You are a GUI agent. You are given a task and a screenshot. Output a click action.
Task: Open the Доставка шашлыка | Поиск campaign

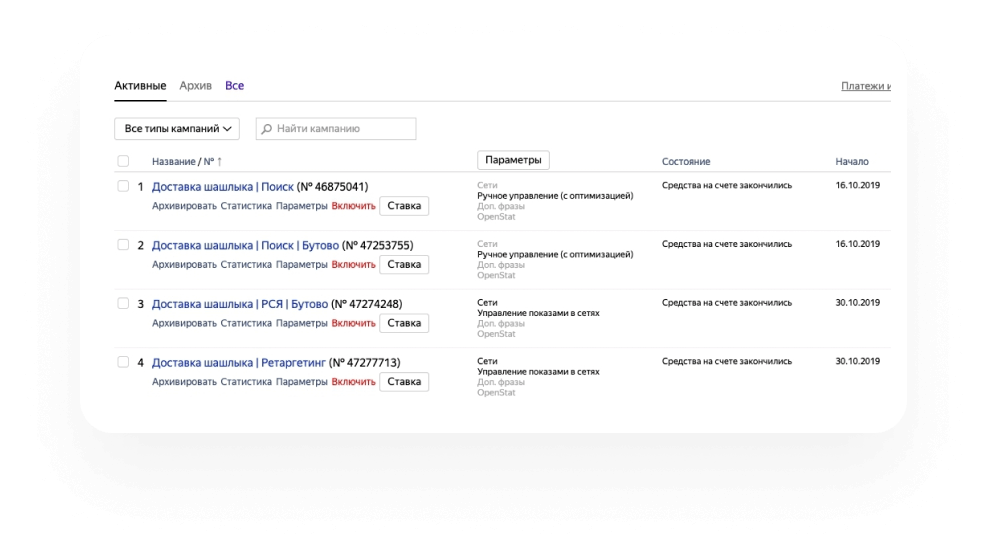(x=222, y=187)
